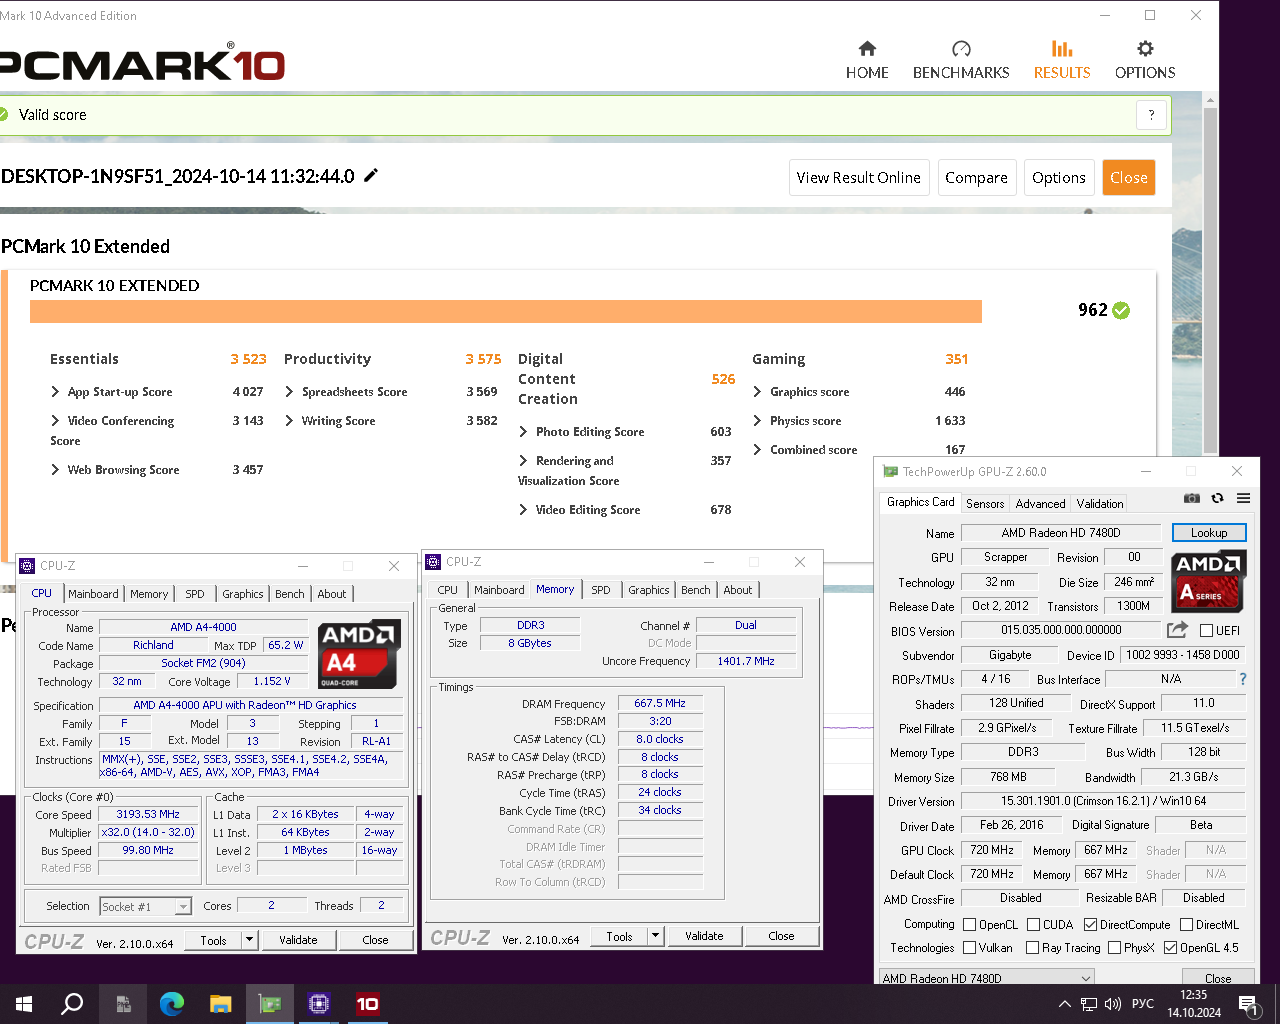This screenshot has height=1024, width=1280.
Task: Click the AMD A Series logo in GPU-Z
Action: pos(1208,581)
